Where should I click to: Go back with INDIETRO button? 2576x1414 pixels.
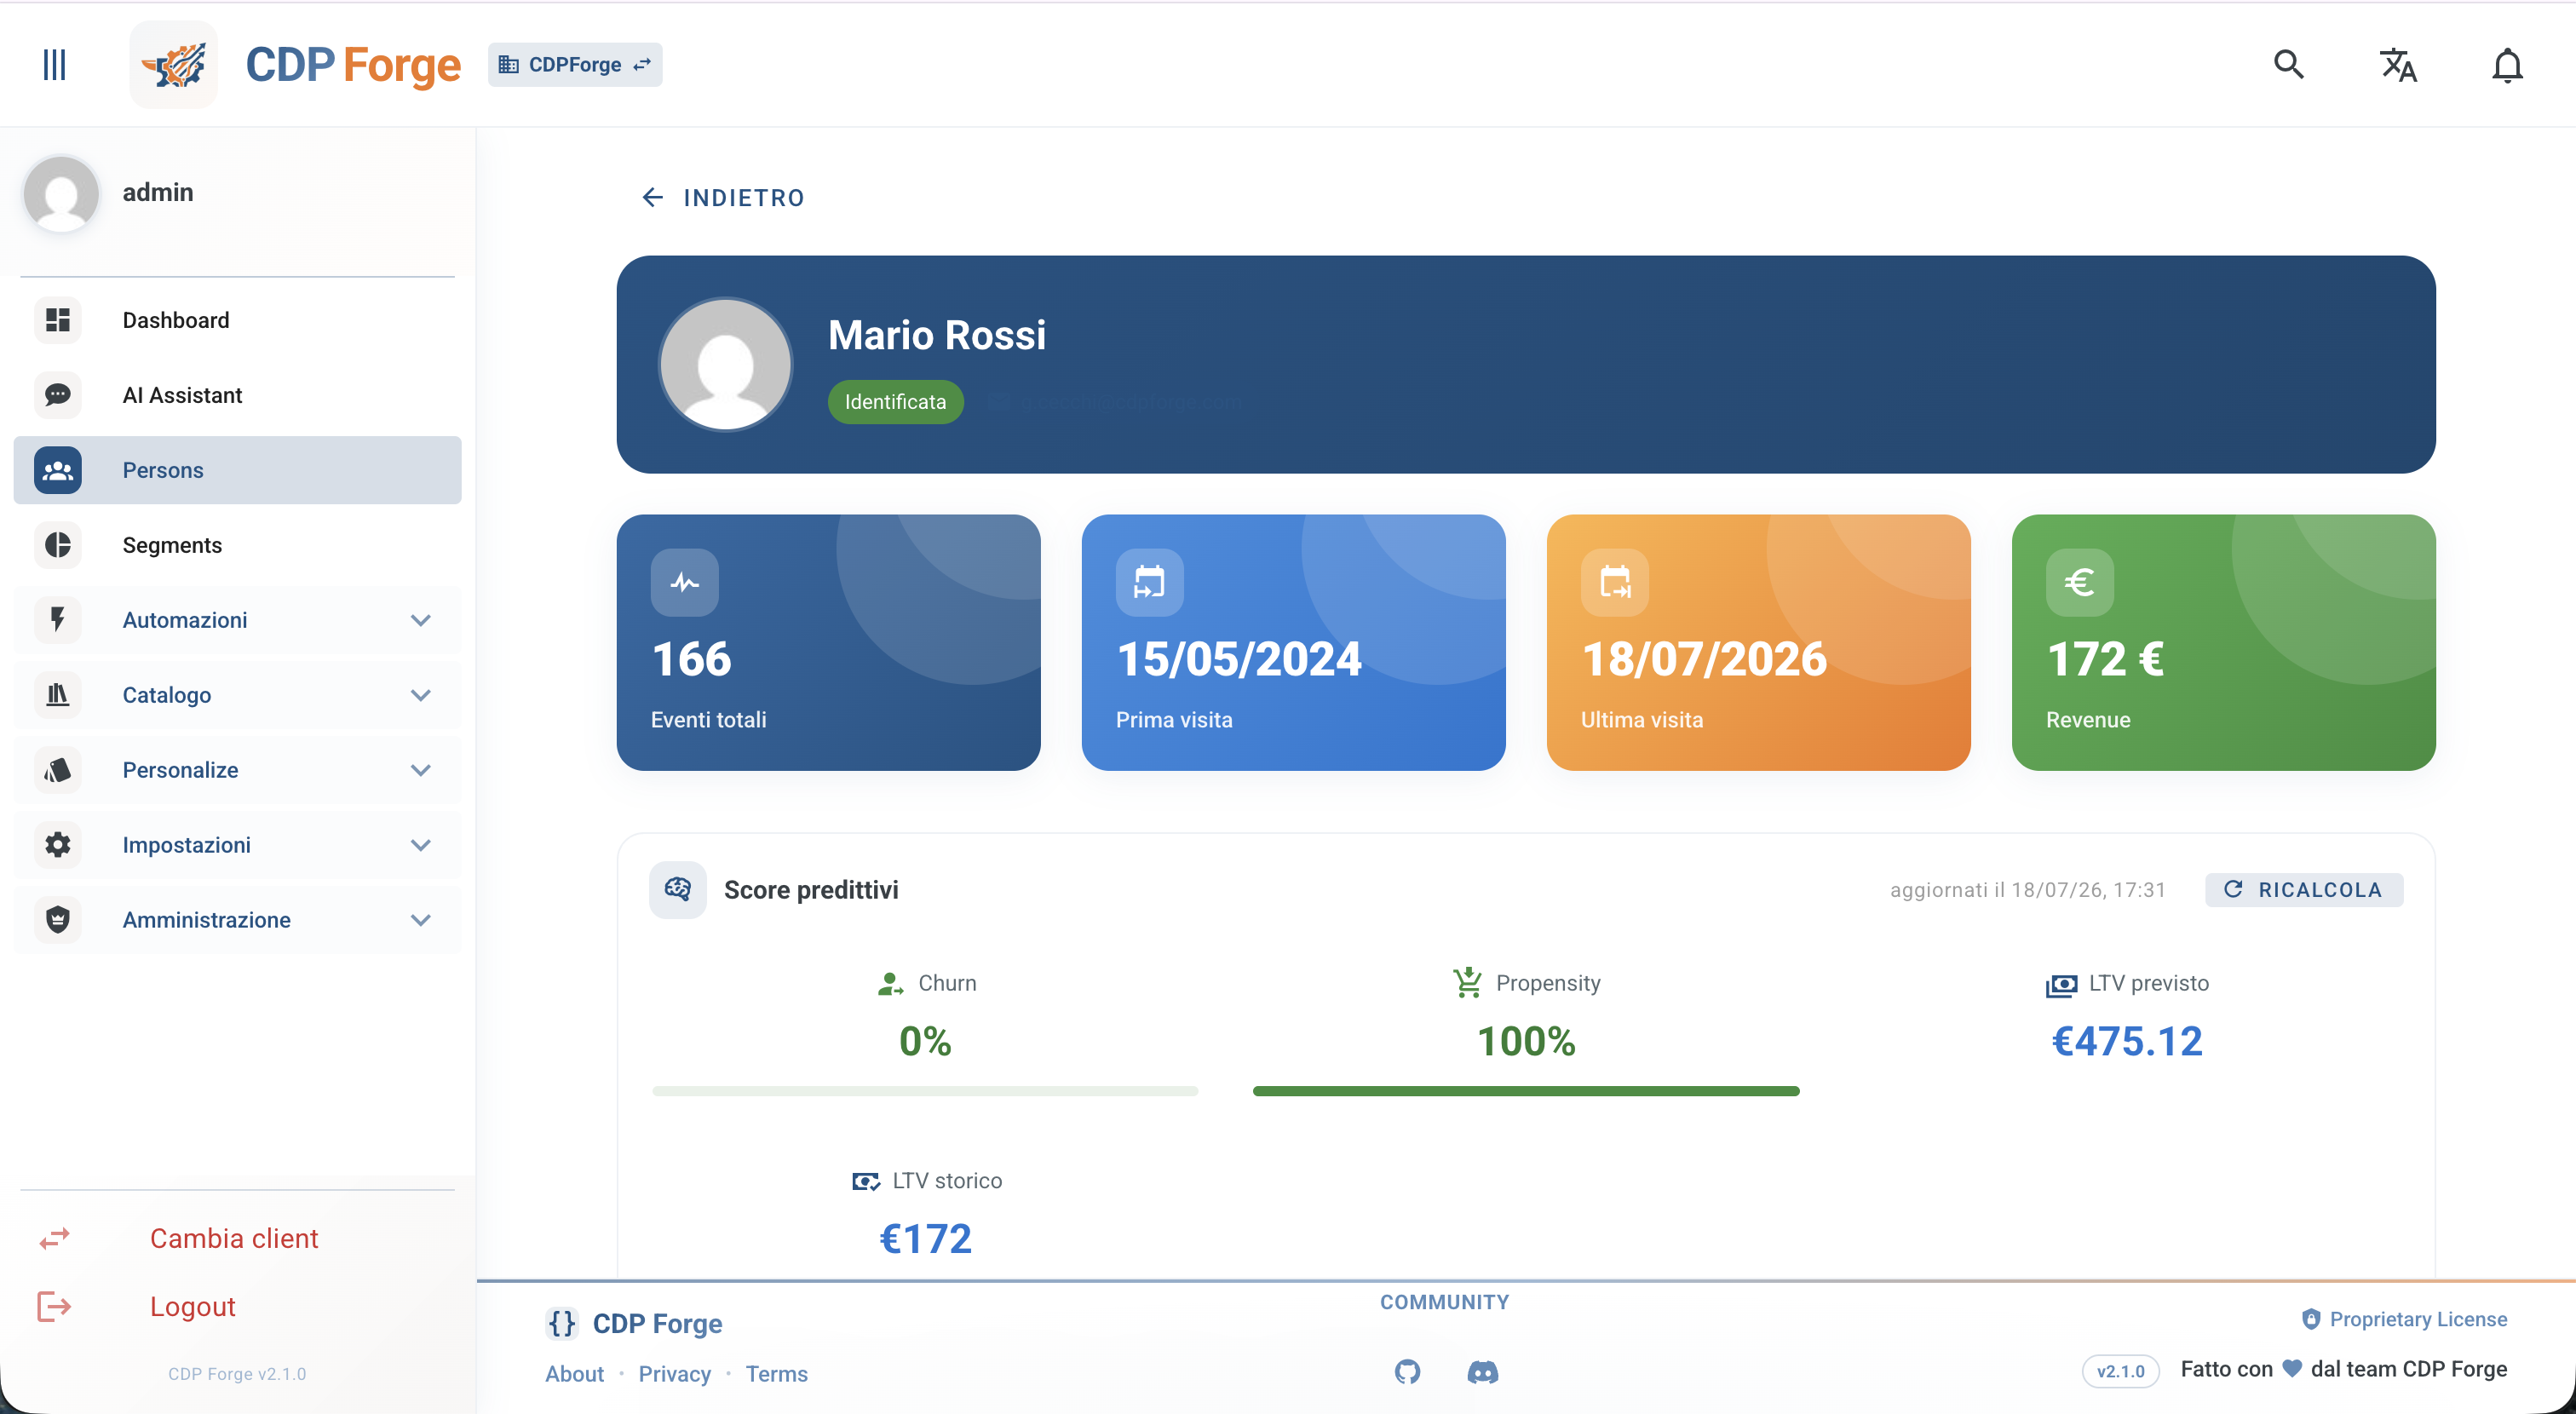coord(723,198)
